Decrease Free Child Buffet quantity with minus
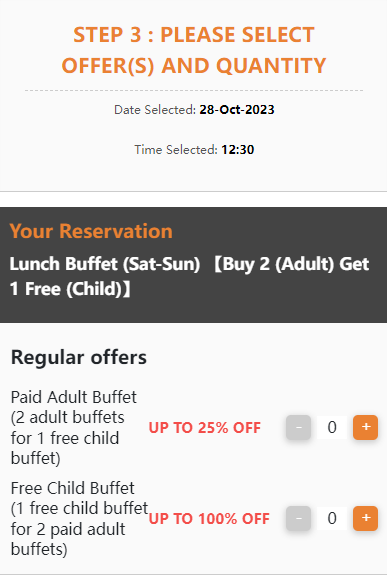 299,518
